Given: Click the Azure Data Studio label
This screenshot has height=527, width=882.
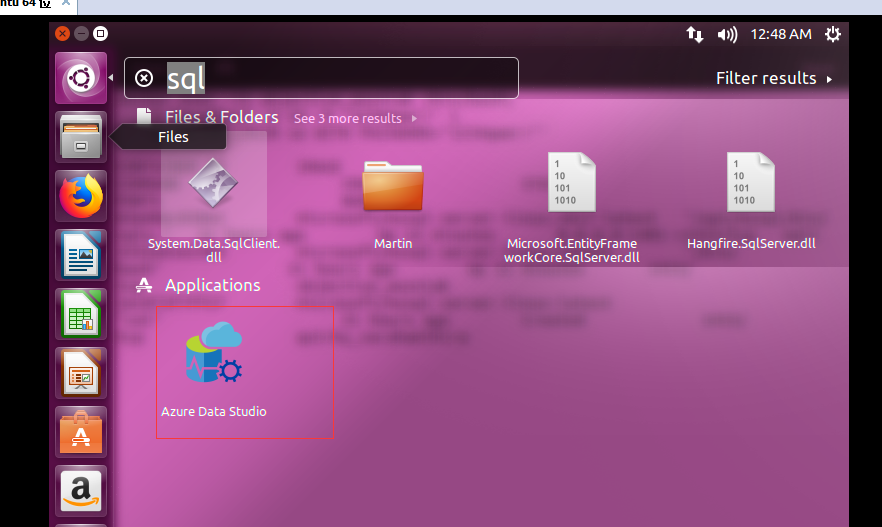Looking at the screenshot, I should point(214,412).
